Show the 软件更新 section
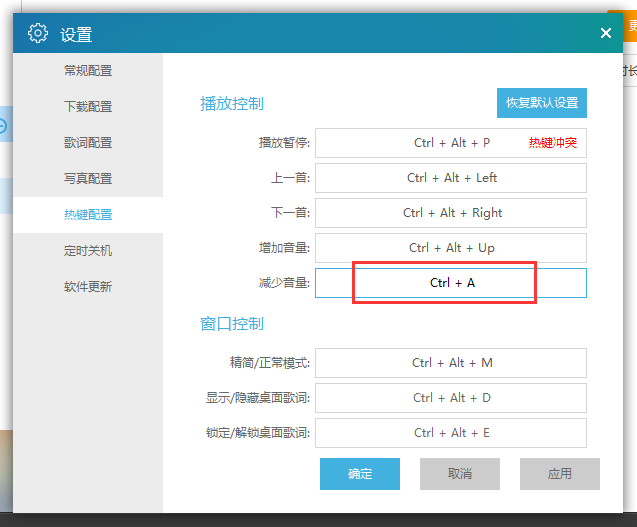This screenshot has height=527, width=637. click(x=88, y=287)
